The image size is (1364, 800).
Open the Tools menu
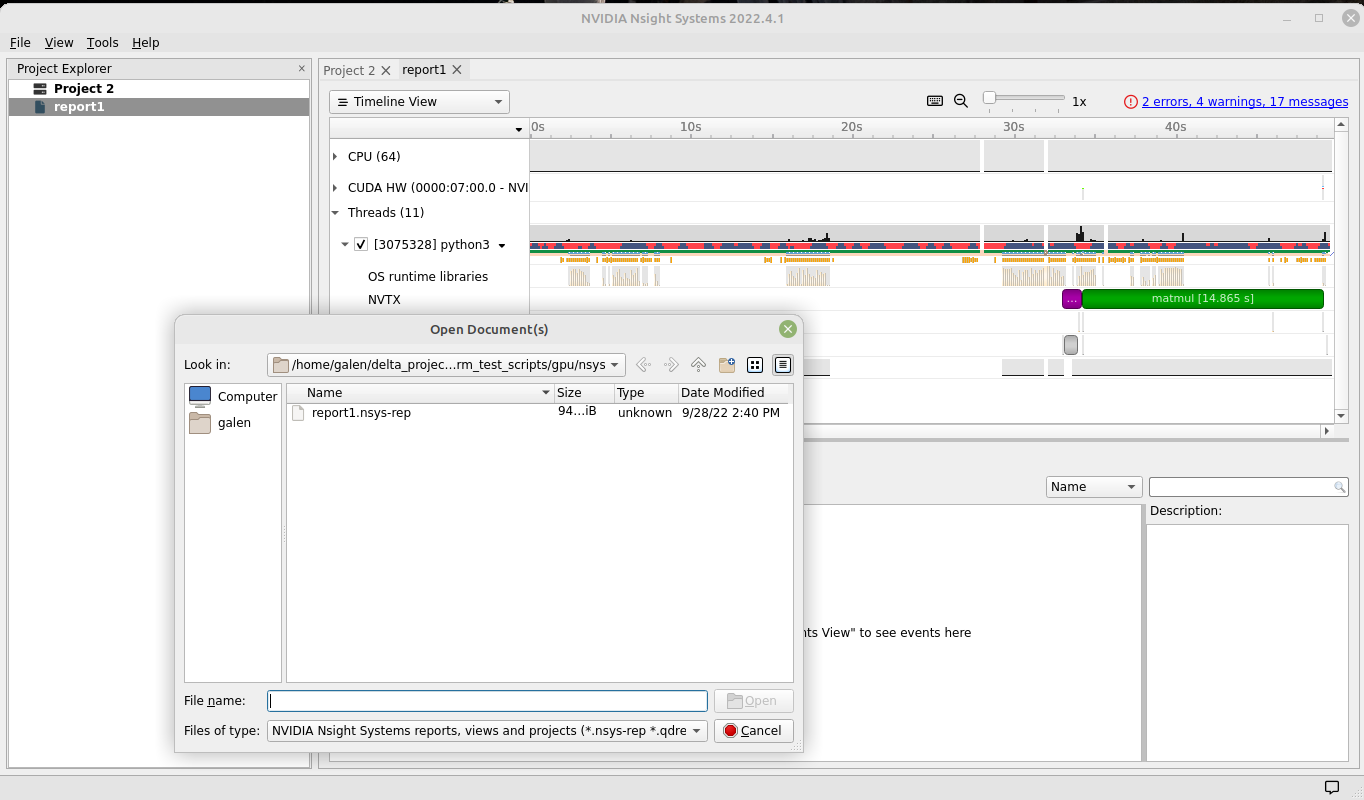(x=102, y=43)
